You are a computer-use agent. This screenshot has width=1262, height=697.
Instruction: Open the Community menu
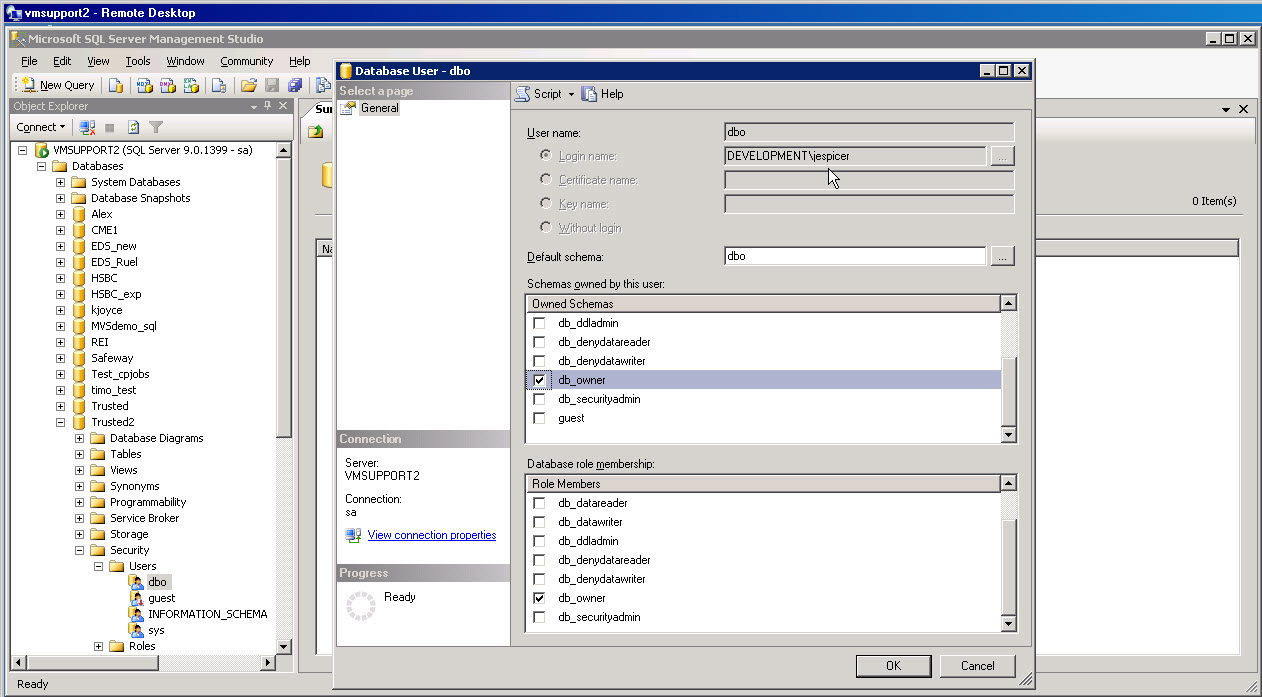pyautogui.click(x=247, y=61)
